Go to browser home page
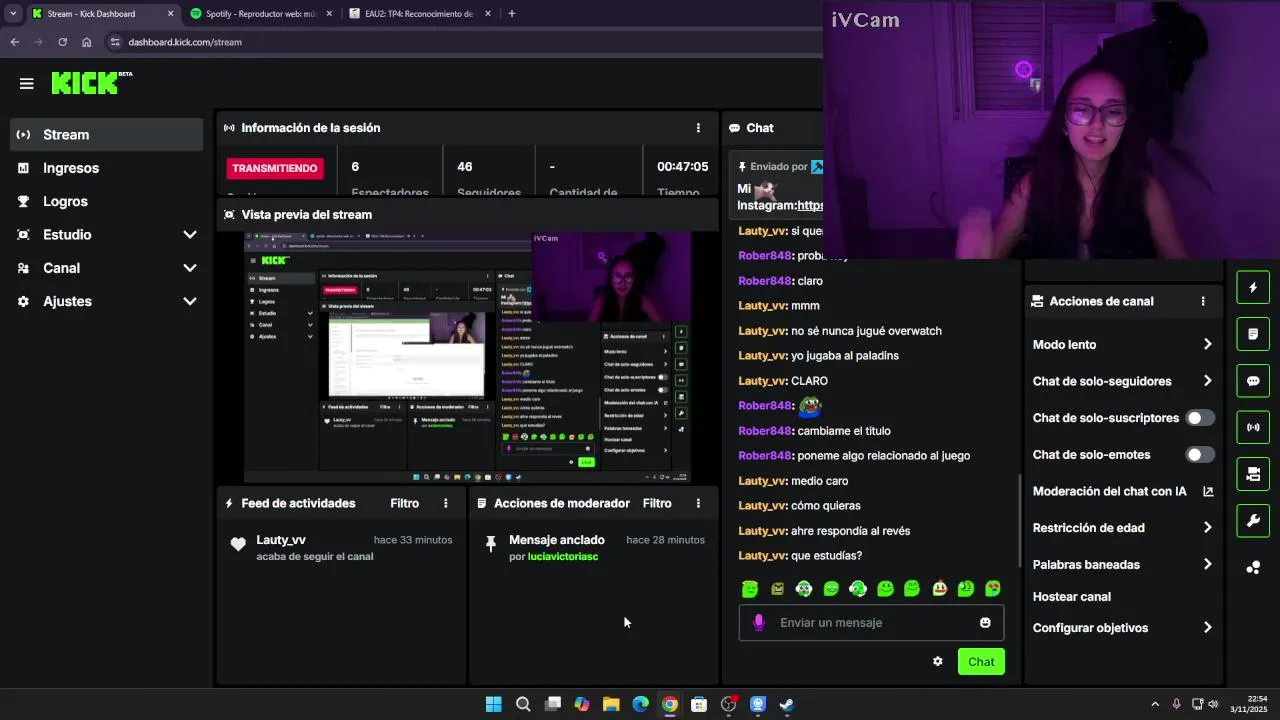Image resolution: width=1280 pixels, height=720 pixels. (x=86, y=42)
